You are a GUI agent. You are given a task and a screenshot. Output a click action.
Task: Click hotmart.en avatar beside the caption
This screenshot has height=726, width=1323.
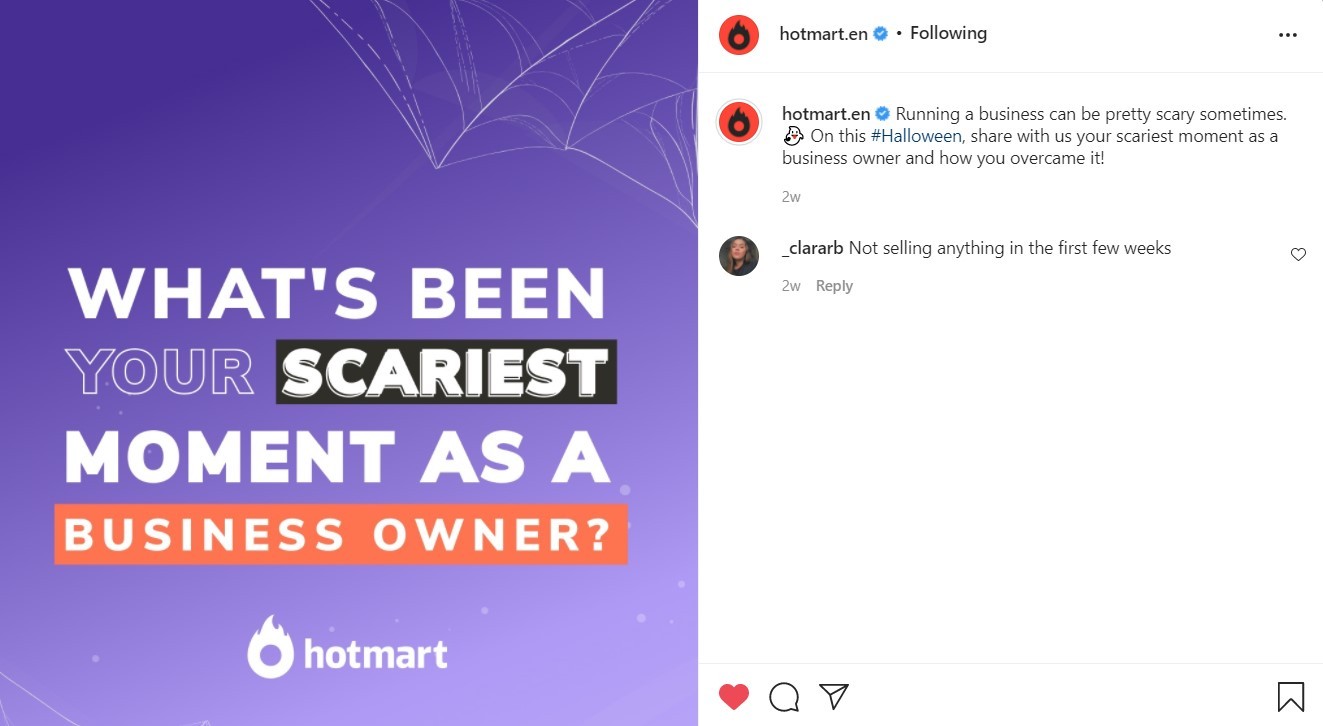click(739, 122)
